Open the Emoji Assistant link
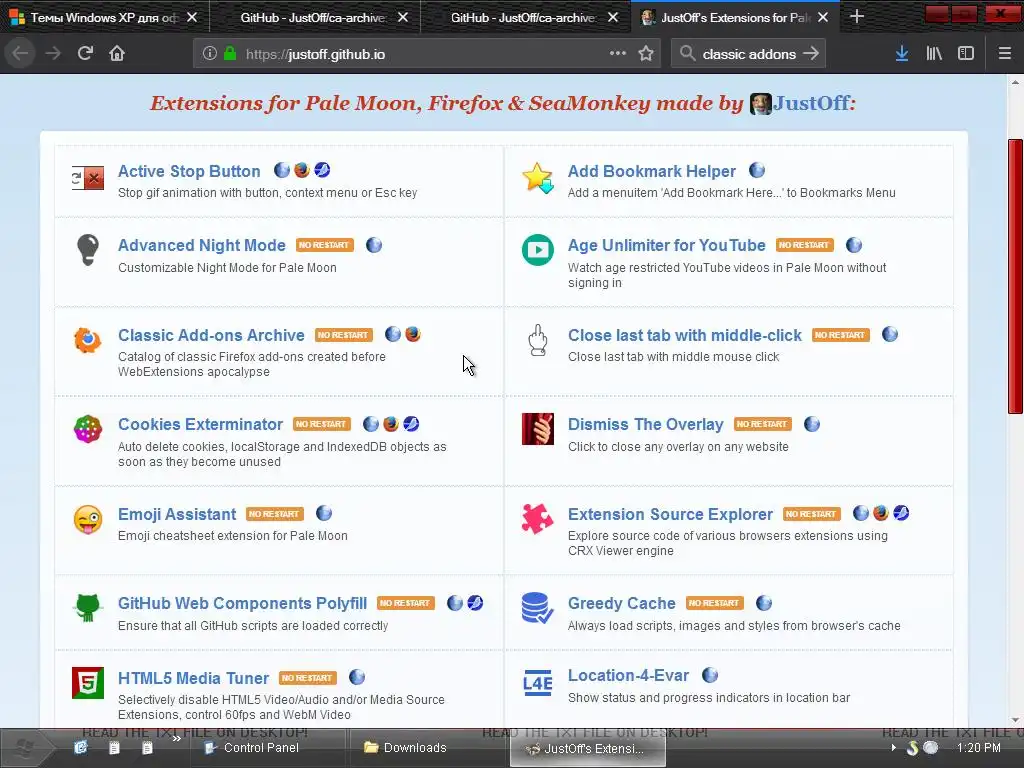The width and height of the screenshot is (1024, 768). 176,514
